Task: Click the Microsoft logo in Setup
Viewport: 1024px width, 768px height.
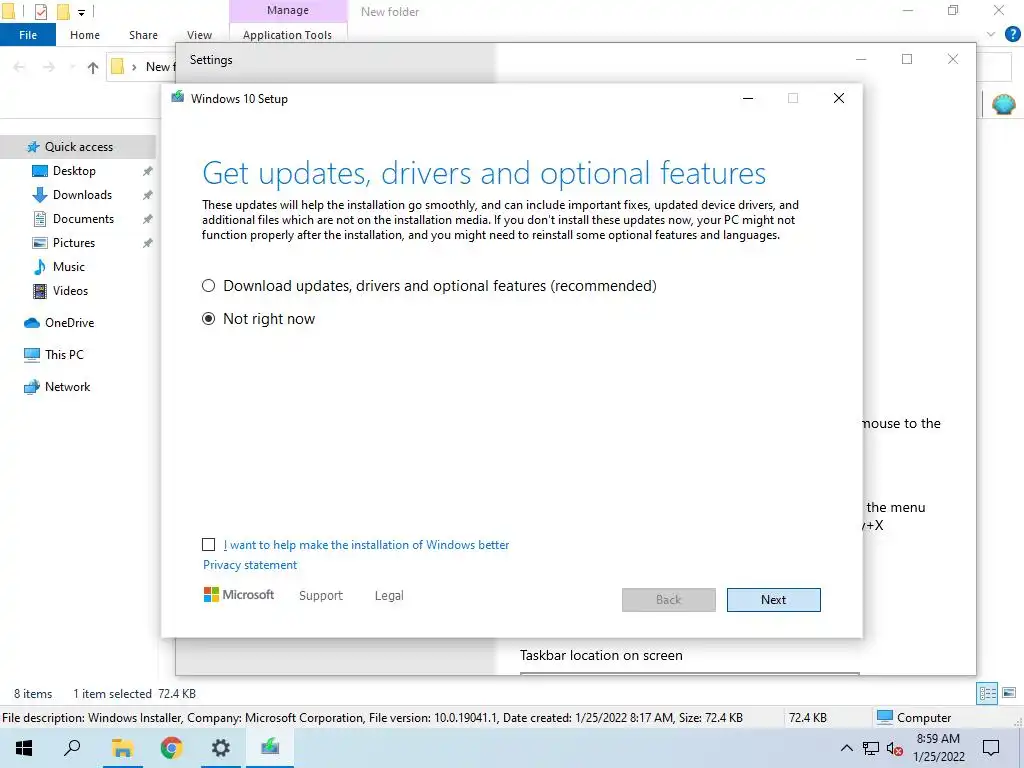Action: [239, 595]
